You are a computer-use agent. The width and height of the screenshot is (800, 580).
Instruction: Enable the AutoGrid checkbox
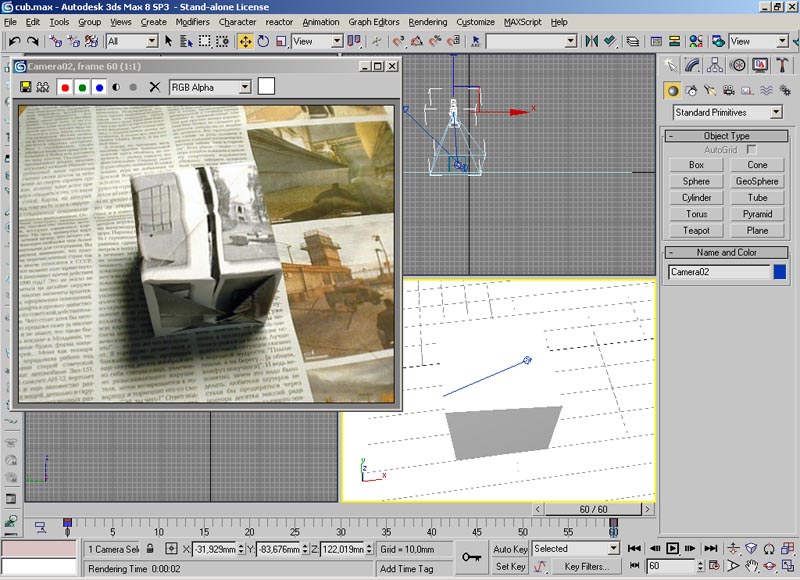751,149
